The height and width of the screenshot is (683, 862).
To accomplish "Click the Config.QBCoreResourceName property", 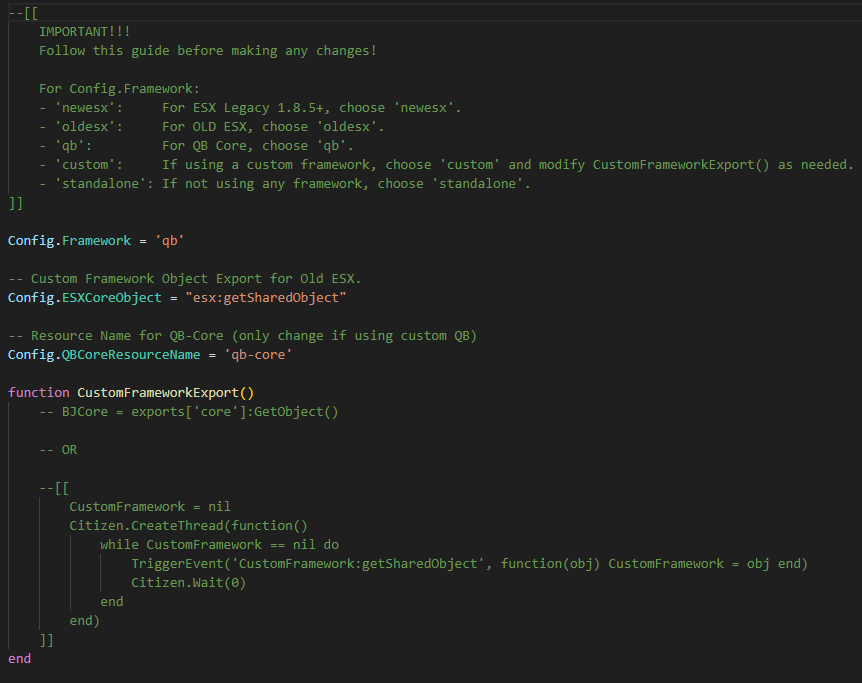I will (104, 355).
